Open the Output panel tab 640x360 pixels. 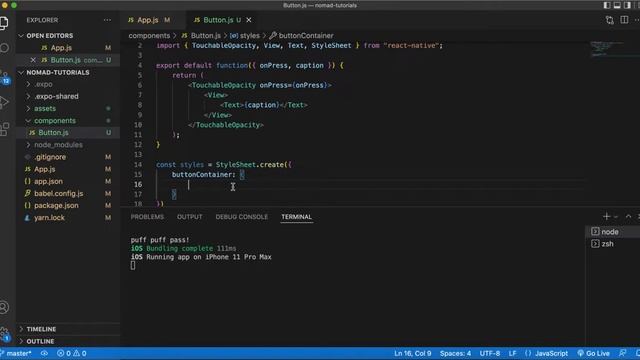[x=190, y=217]
